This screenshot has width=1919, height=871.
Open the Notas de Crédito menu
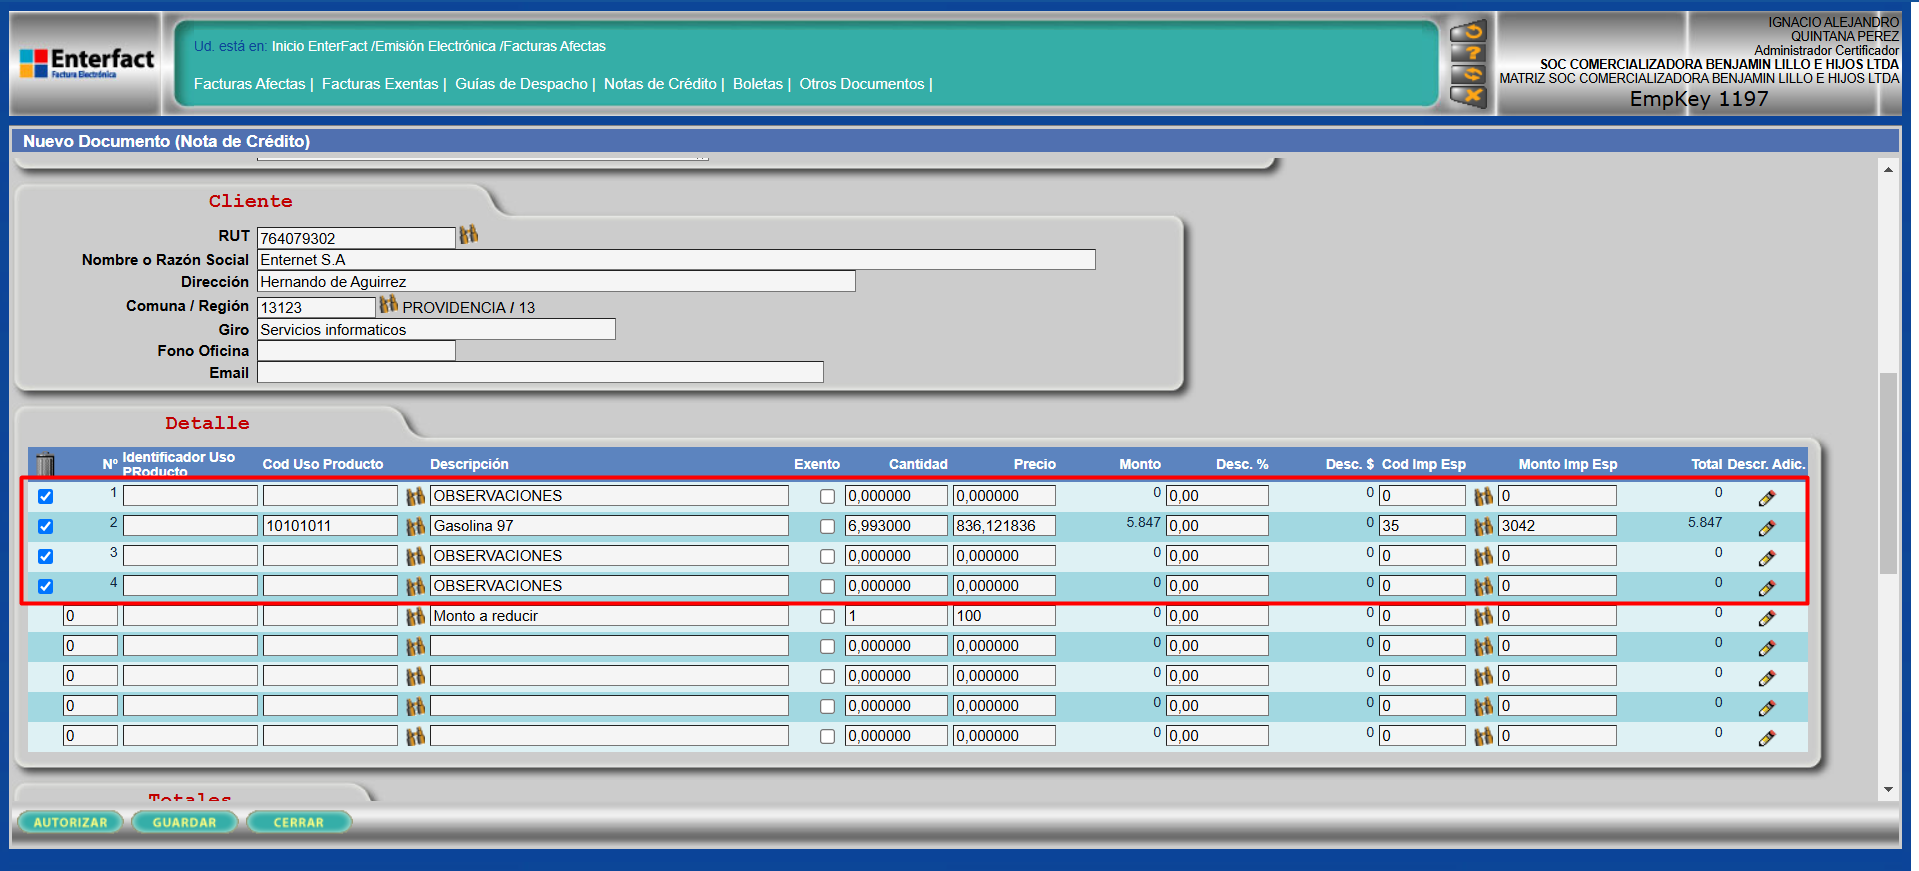click(660, 84)
